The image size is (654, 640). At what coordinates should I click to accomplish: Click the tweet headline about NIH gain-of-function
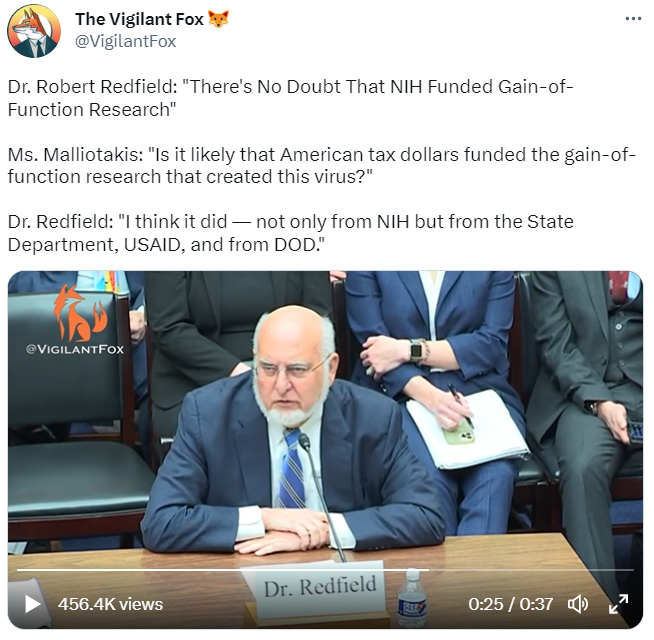pyautogui.click(x=291, y=98)
